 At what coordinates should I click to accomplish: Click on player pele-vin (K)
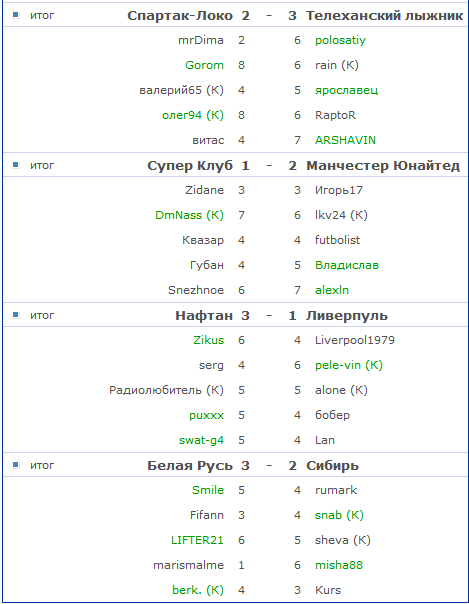point(349,365)
